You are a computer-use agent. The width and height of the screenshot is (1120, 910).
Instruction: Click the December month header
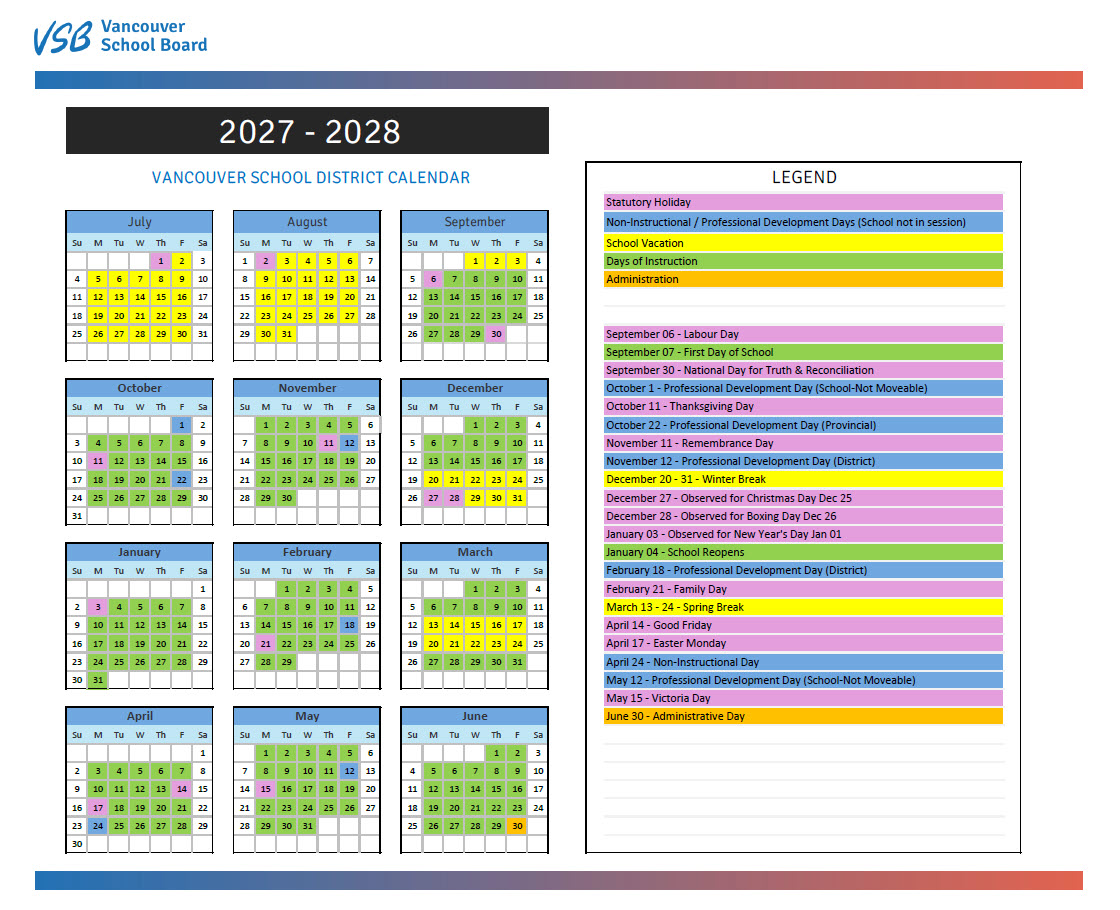[x=475, y=387]
